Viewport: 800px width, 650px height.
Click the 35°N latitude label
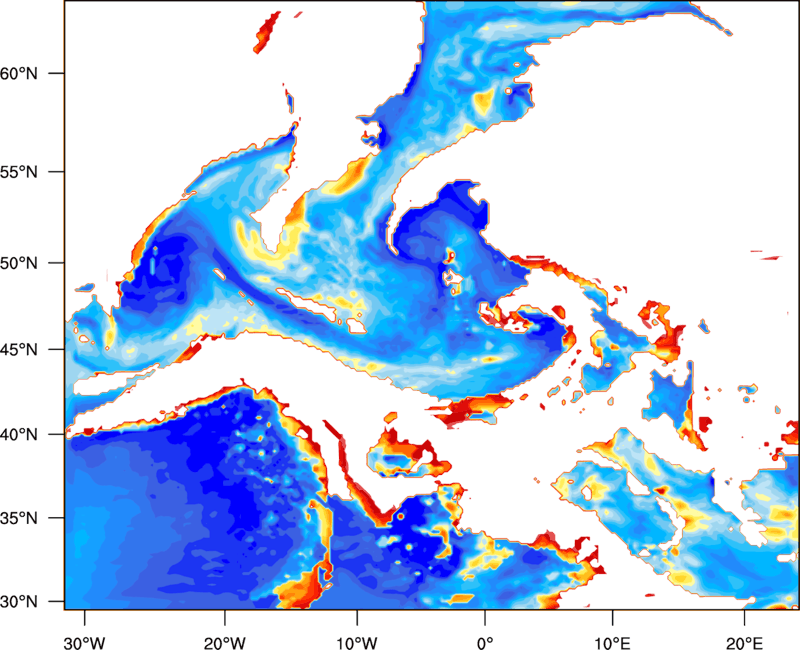click(19, 518)
